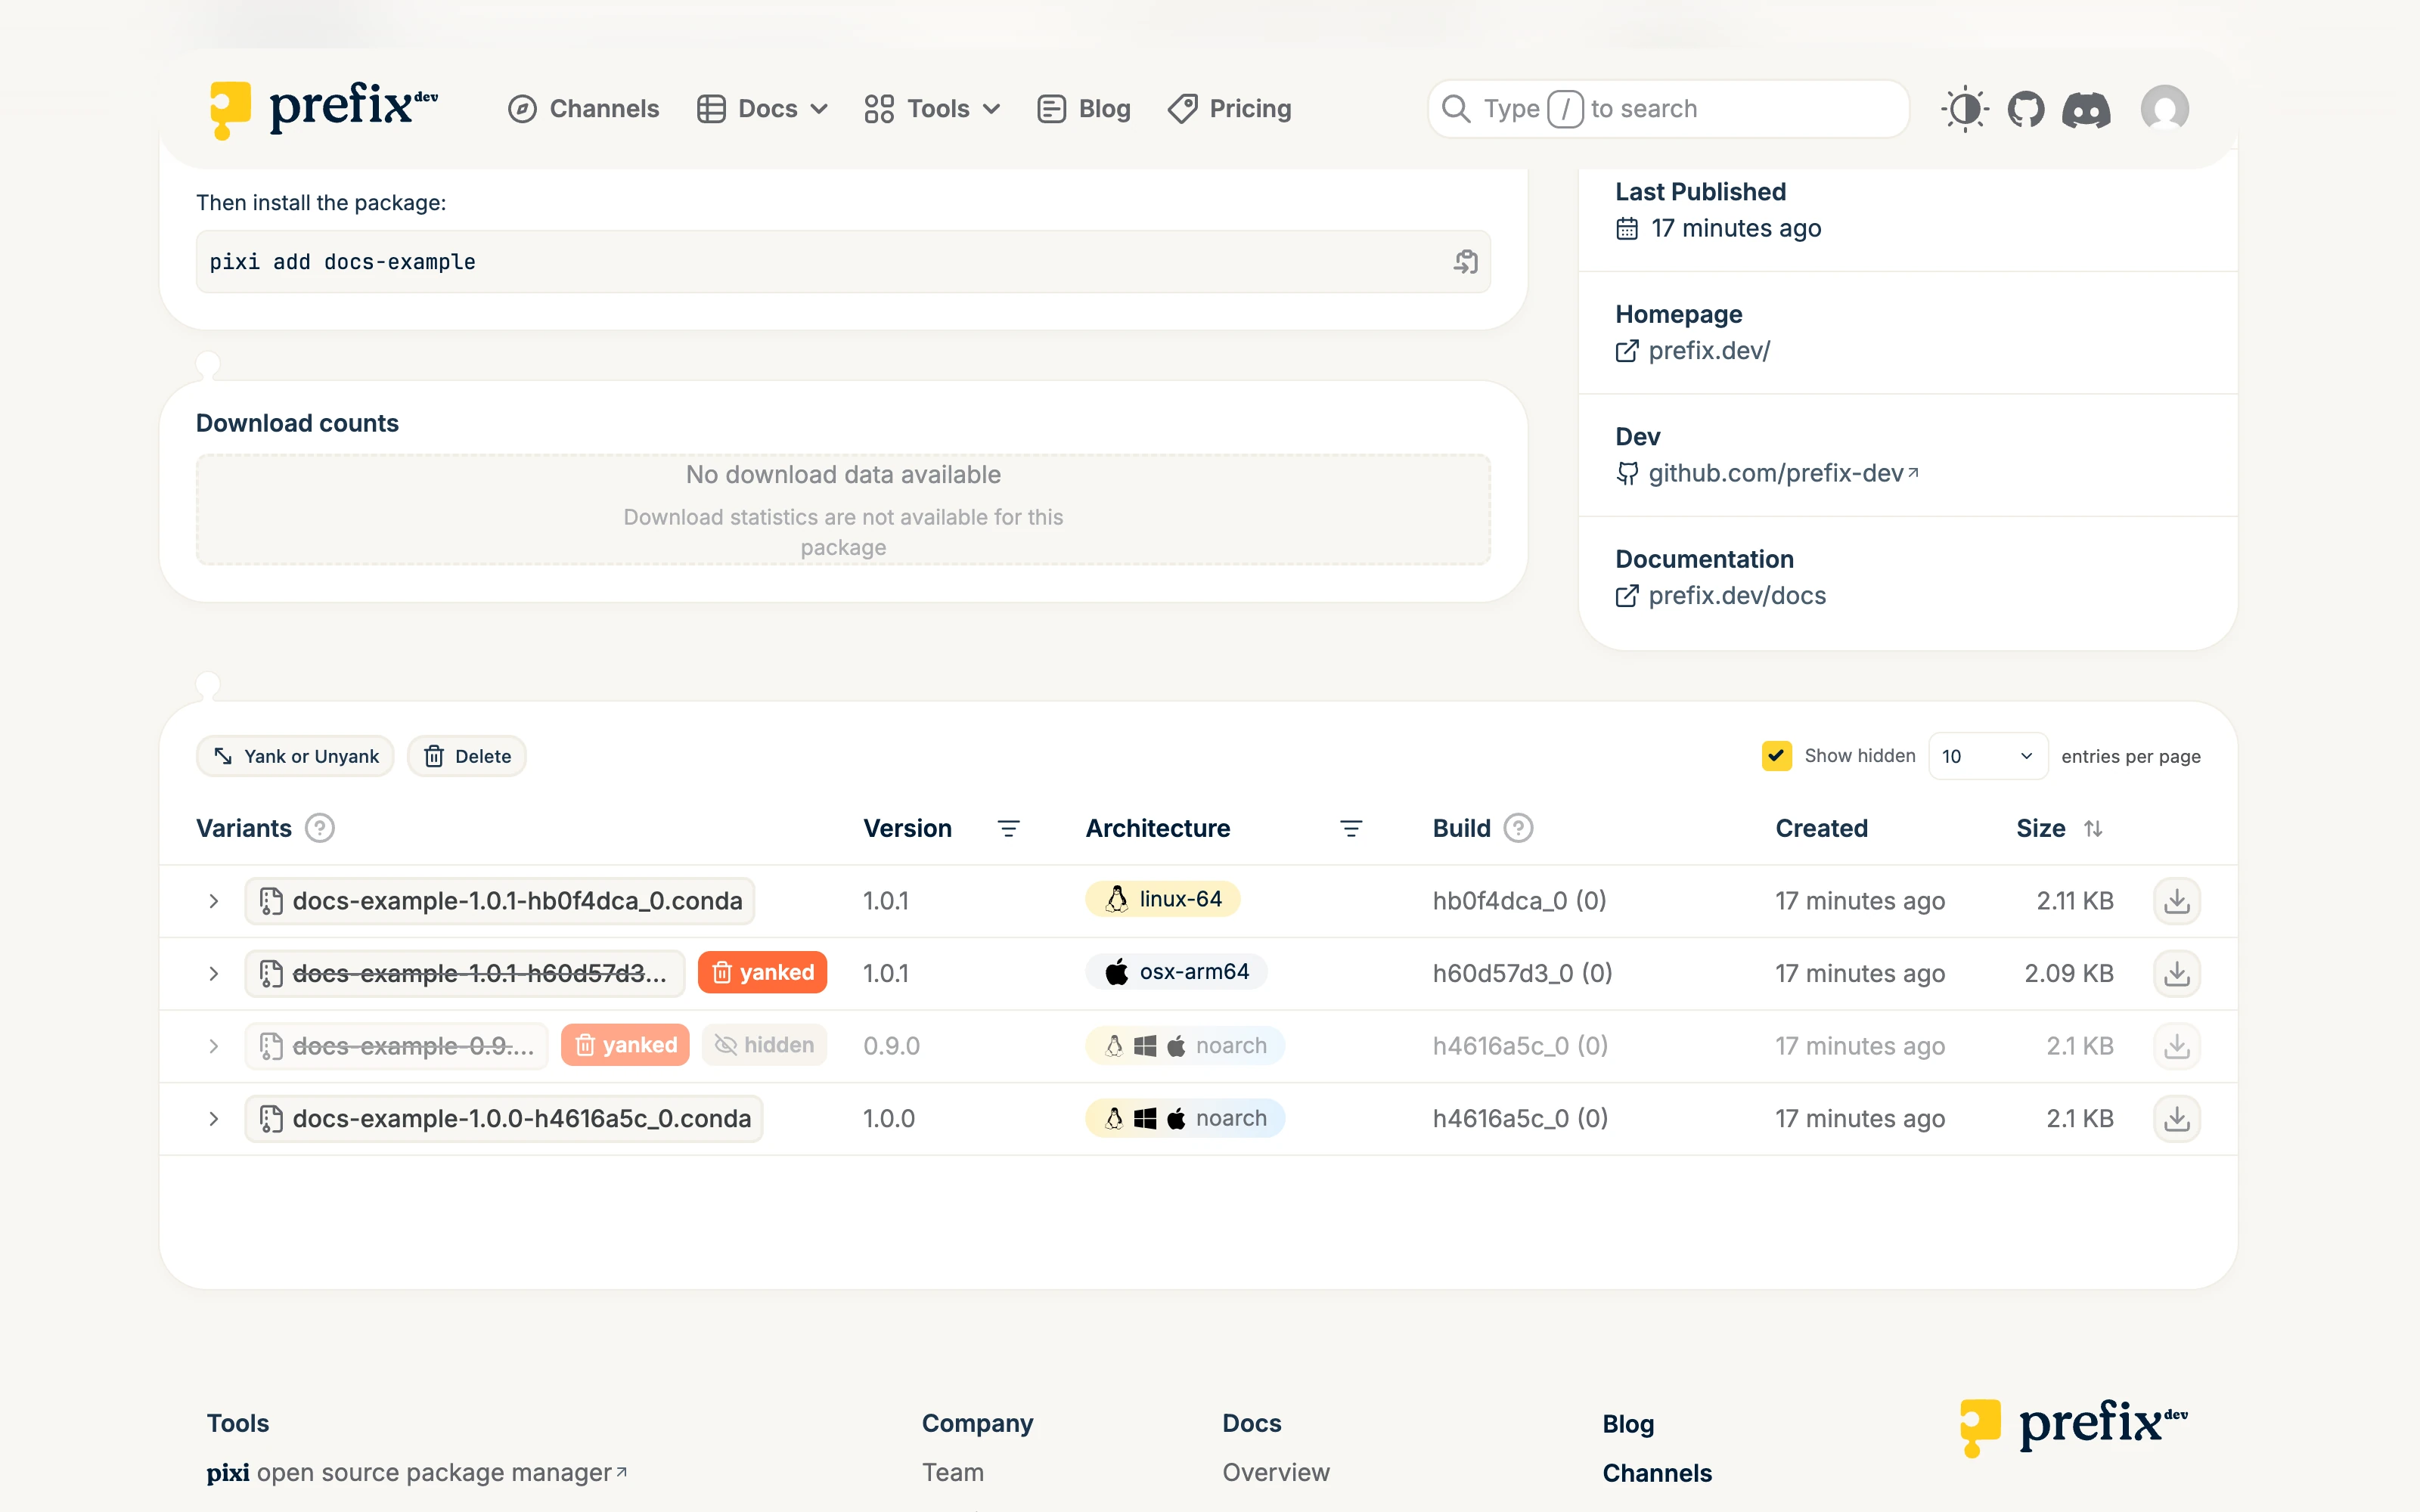Open the Blog navbar item
The height and width of the screenshot is (1512, 2420).
1084,108
